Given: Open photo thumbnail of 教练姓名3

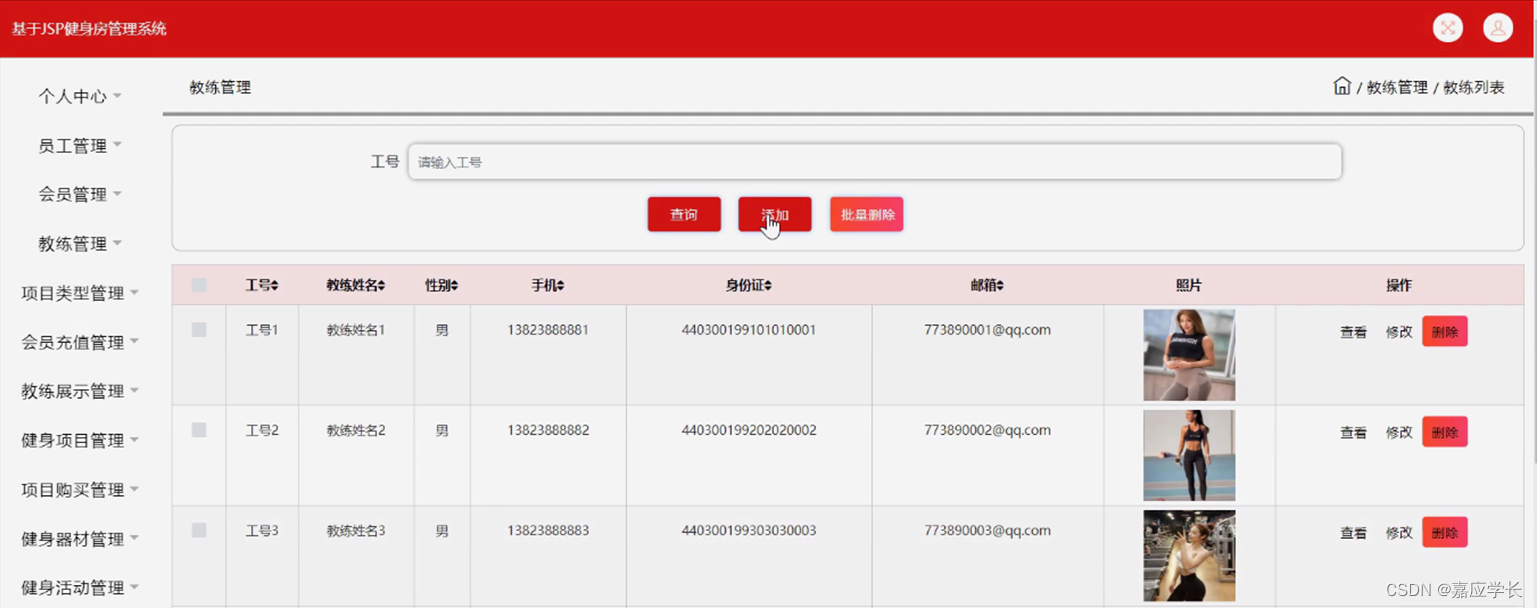Looking at the screenshot, I should click(1189, 556).
